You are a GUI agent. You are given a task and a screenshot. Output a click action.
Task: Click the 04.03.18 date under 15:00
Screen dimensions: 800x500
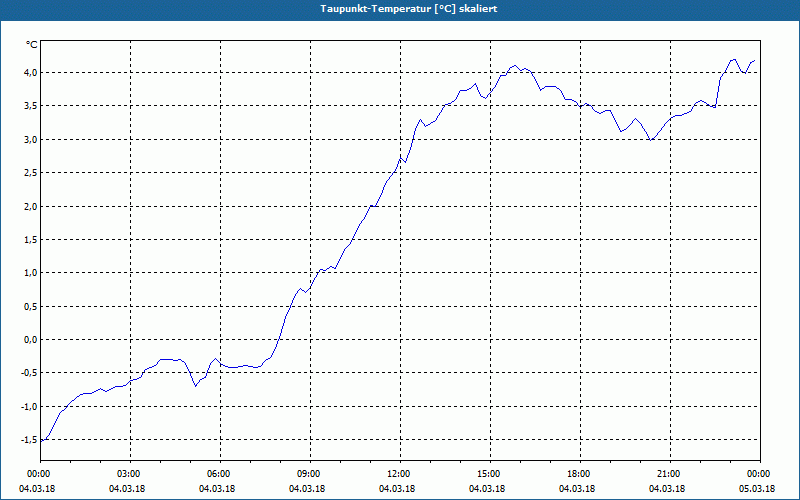point(487,489)
